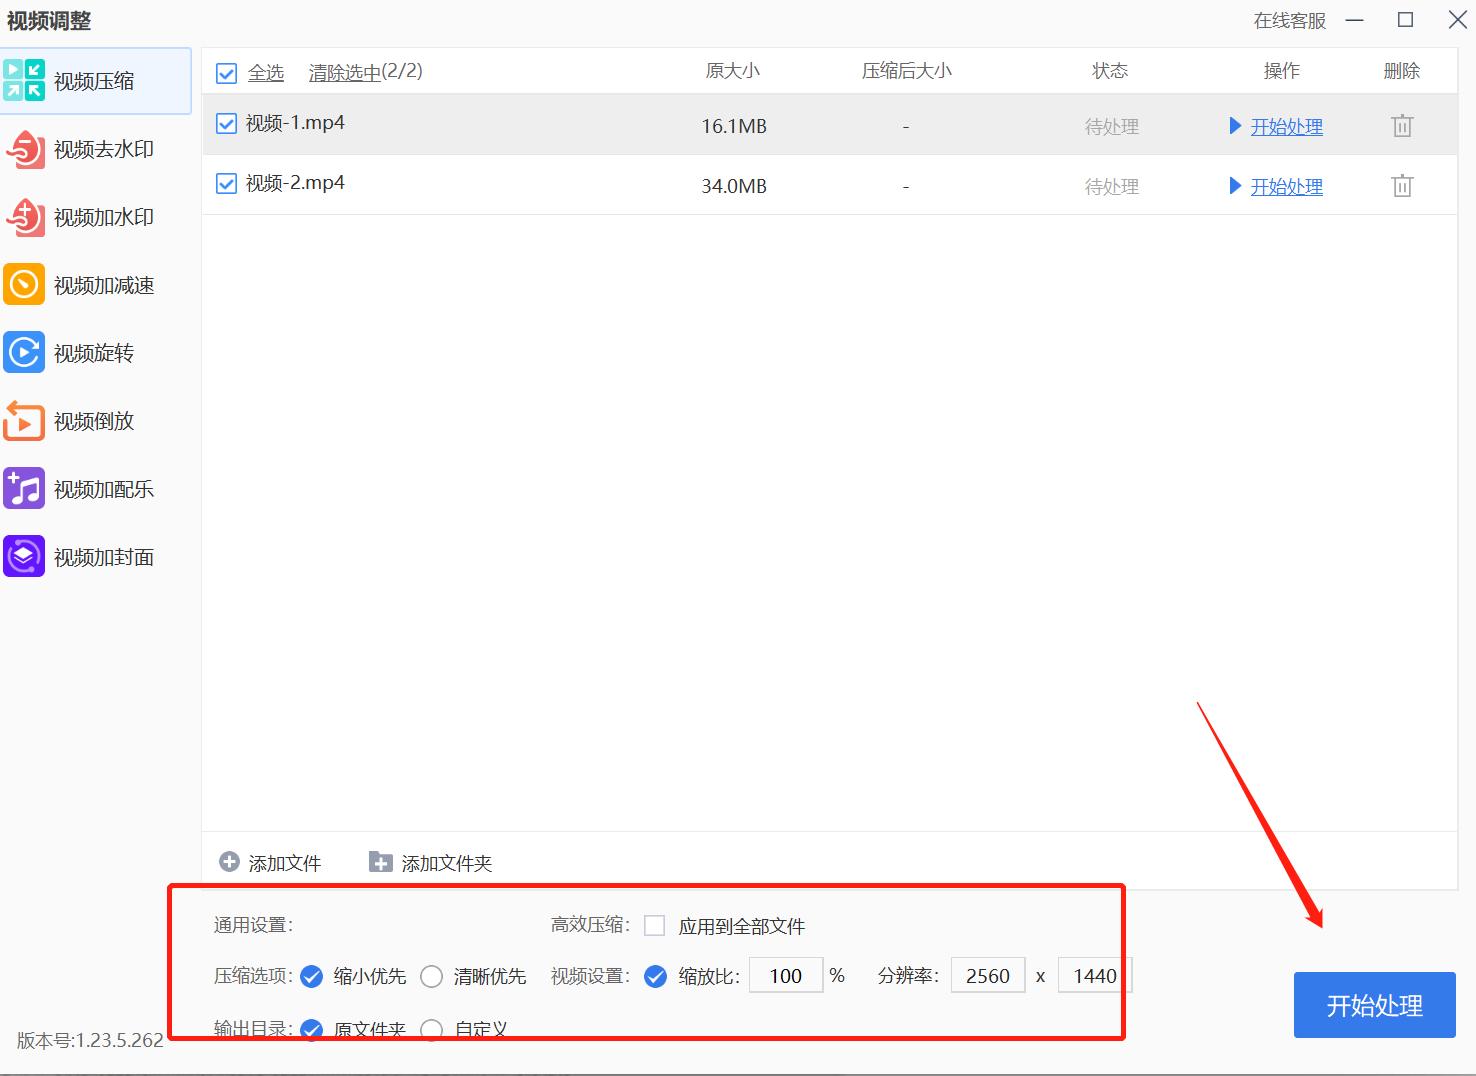Open the 视频旋转 feature
The height and width of the screenshot is (1076, 1476).
tap(94, 352)
